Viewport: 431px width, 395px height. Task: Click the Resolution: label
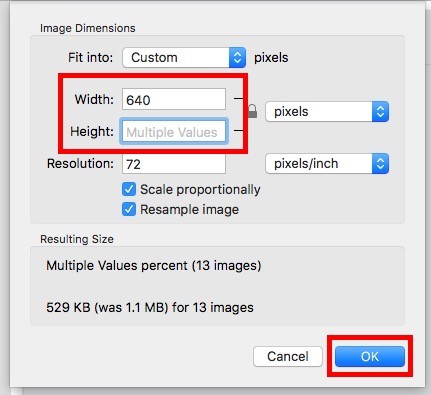(80, 164)
